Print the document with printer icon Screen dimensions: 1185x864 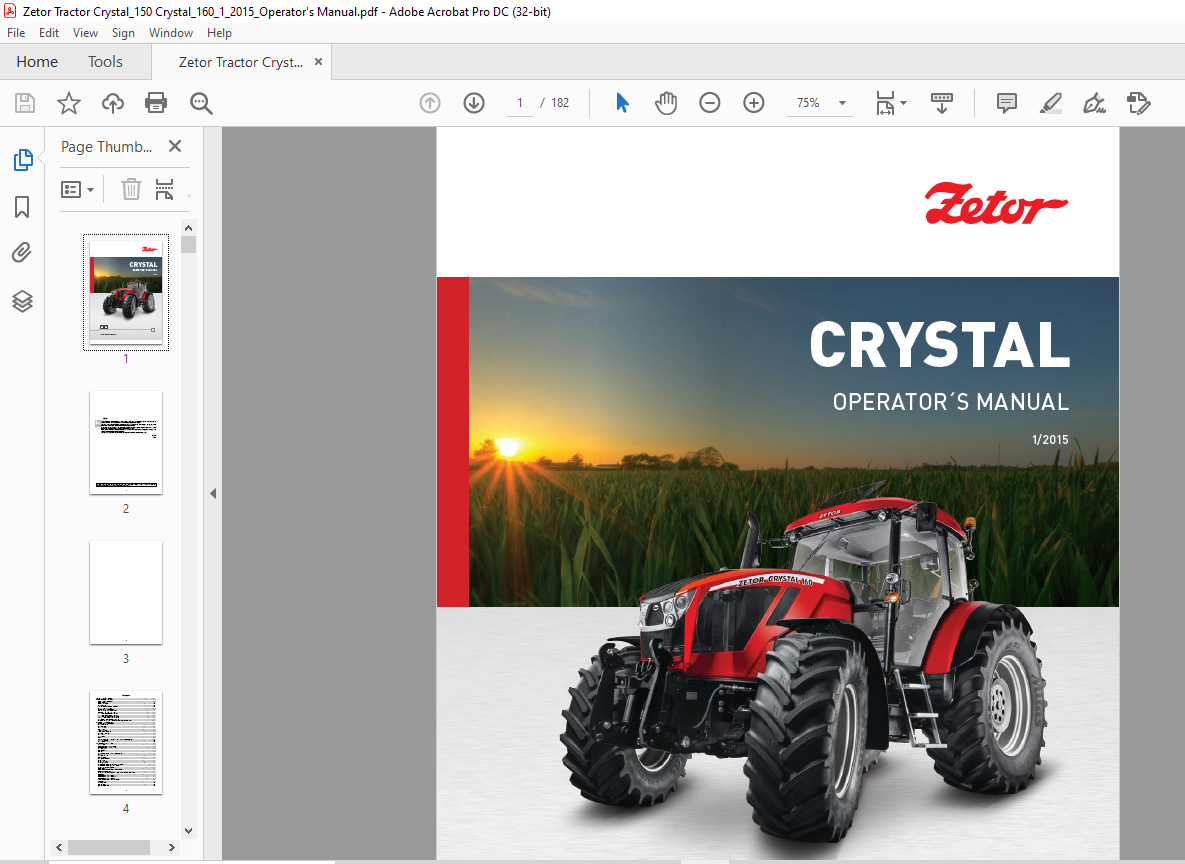[156, 103]
